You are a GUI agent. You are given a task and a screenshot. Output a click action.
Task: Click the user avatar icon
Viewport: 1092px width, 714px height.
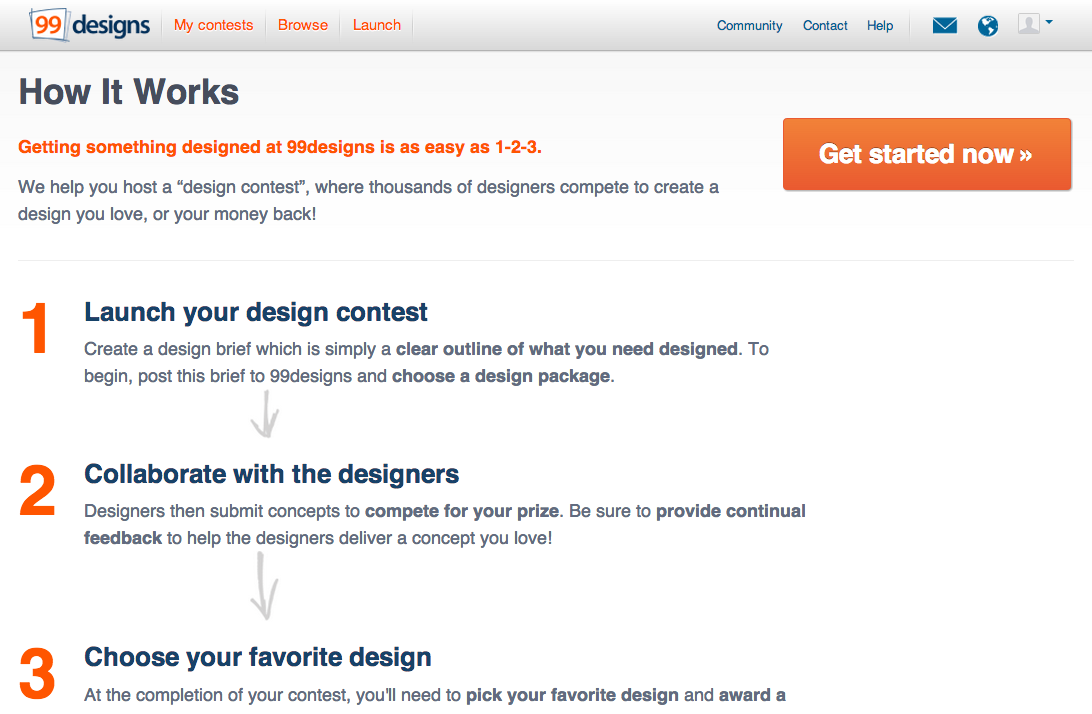[1029, 24]
